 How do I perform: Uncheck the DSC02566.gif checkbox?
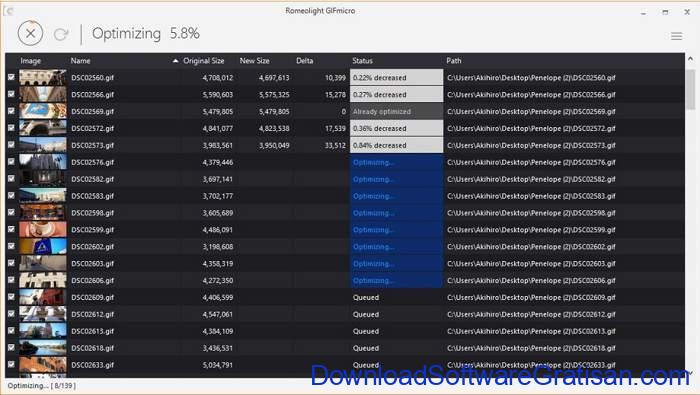11,94
